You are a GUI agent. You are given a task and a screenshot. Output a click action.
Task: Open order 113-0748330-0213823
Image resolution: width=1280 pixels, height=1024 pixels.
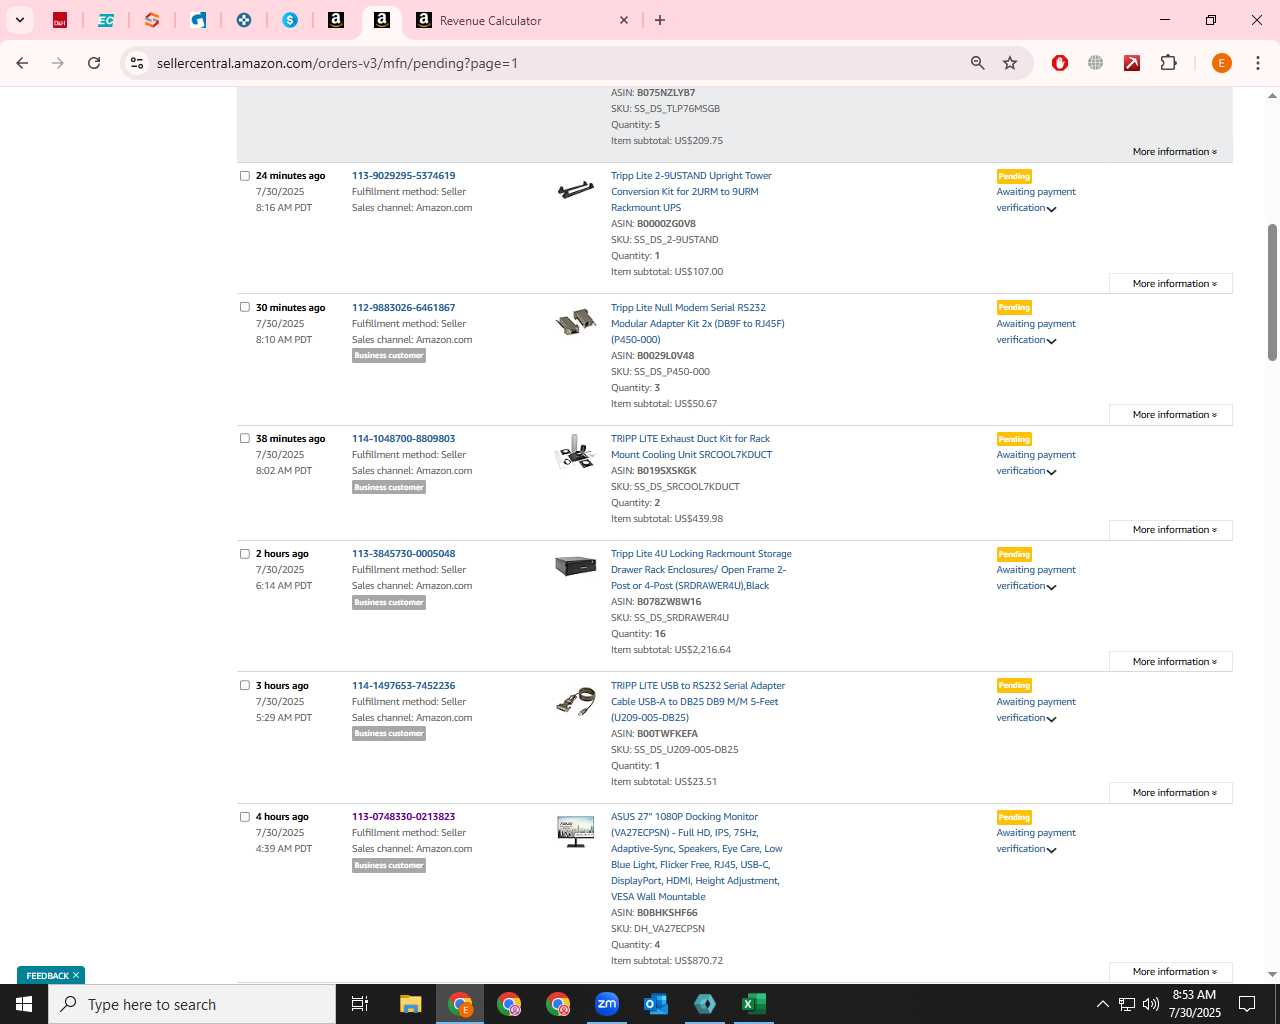(x=403, y=816)
